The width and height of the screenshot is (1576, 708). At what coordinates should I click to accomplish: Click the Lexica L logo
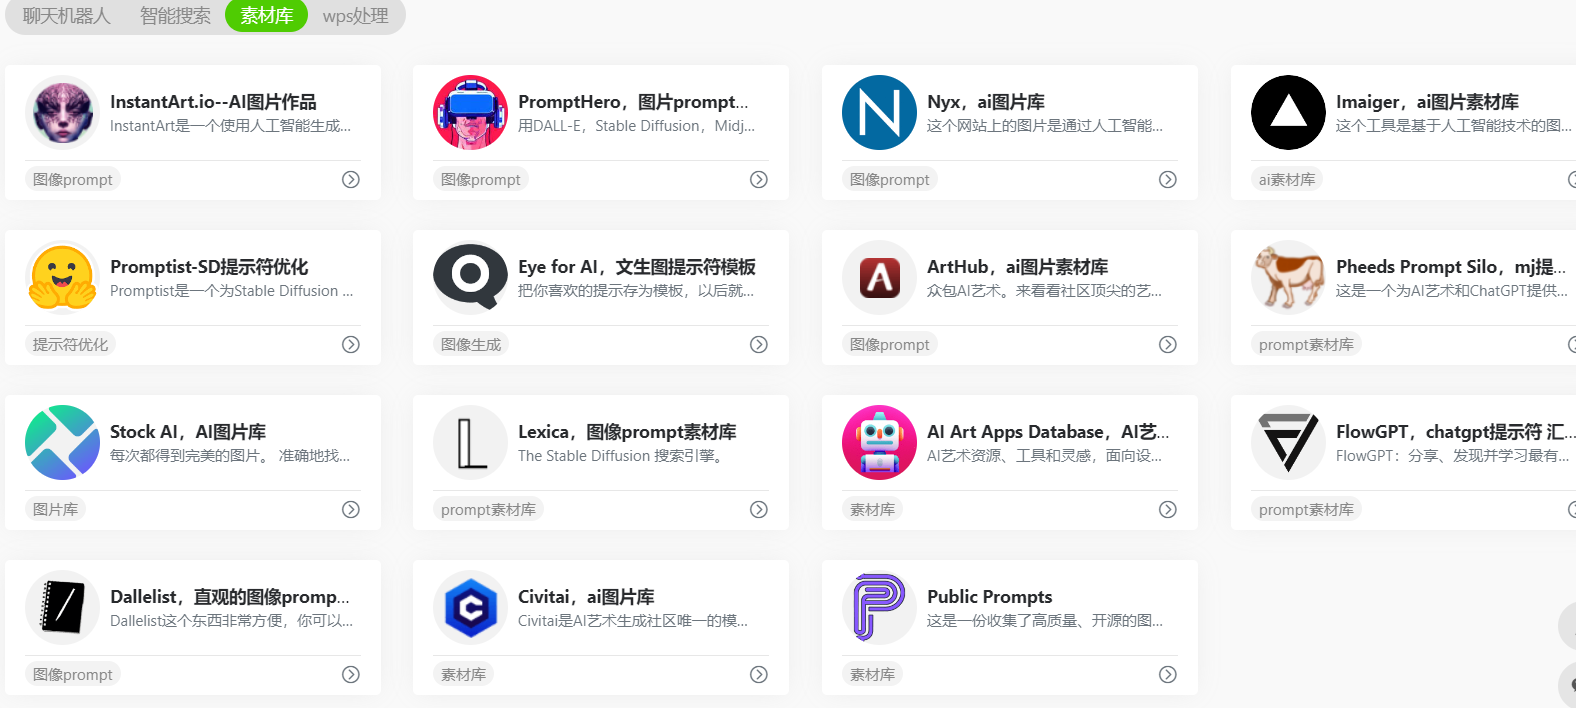[470, 442]
